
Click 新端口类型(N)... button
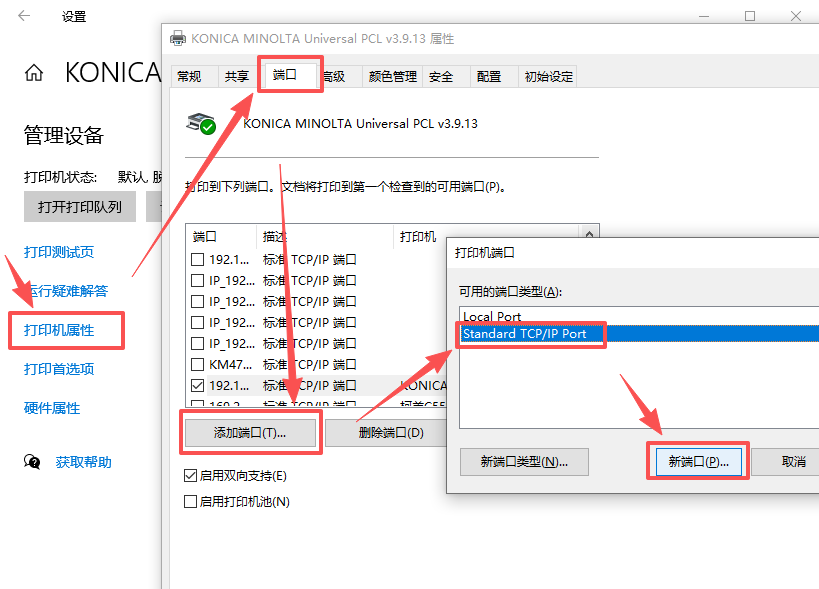(524, 462)
